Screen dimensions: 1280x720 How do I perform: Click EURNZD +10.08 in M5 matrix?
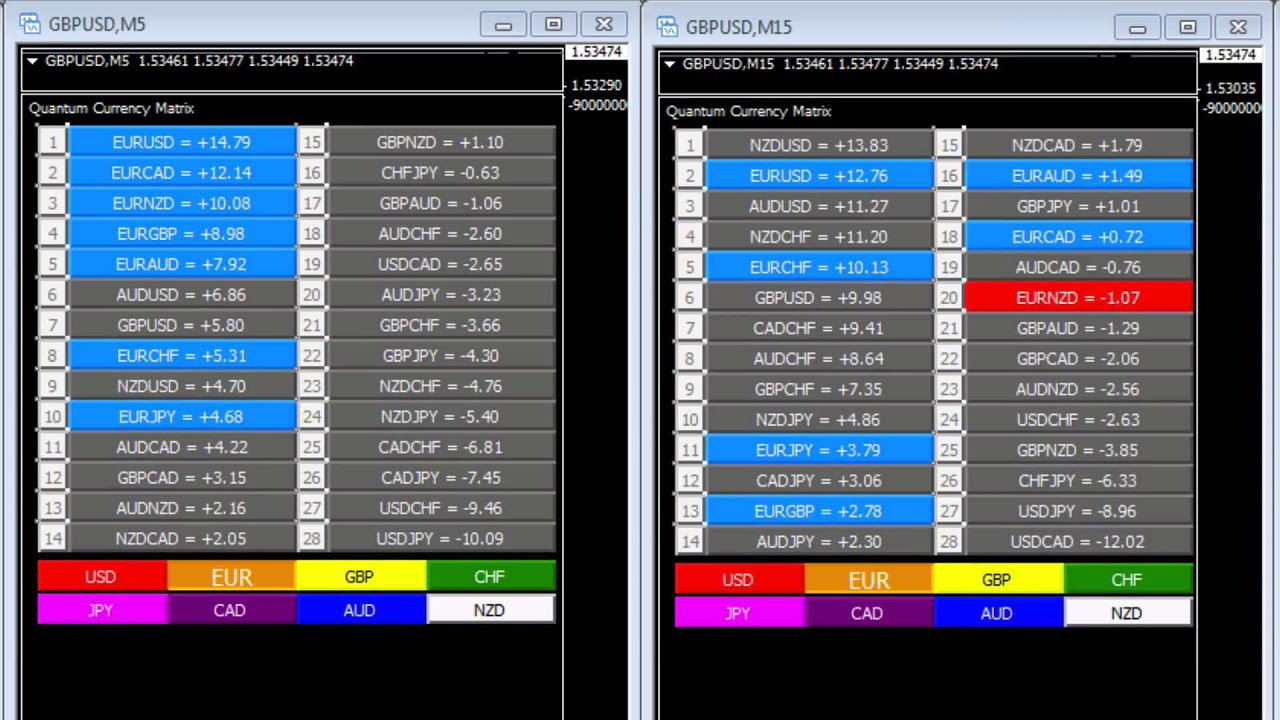click(182, 204)
